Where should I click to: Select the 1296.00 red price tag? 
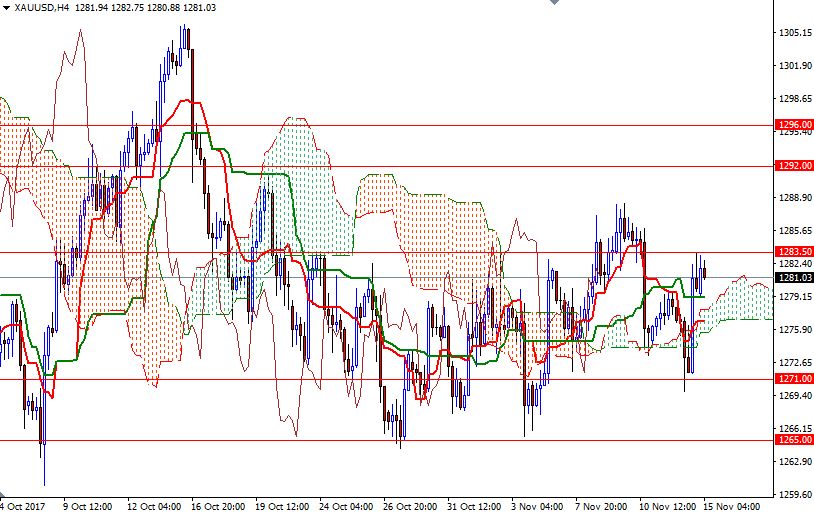point(793,125)
